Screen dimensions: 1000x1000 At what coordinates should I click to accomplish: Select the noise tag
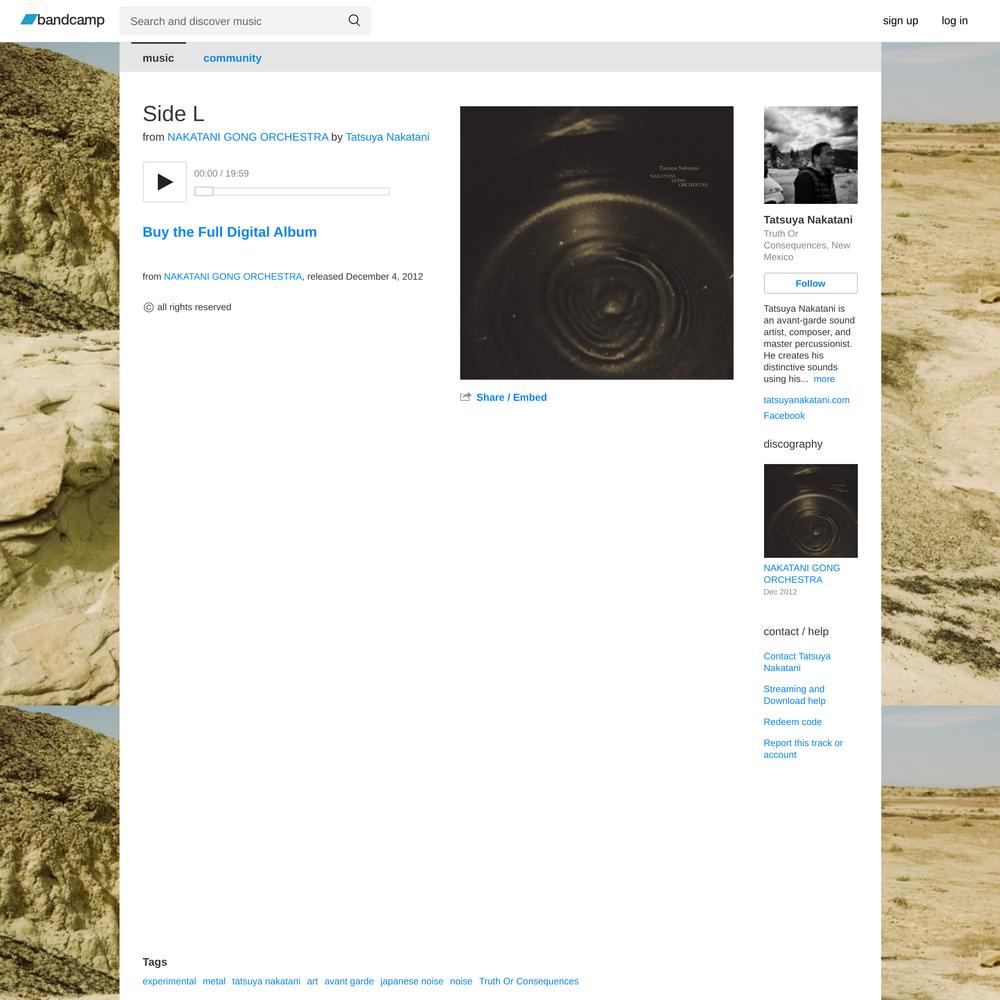[x=461, y=982]
